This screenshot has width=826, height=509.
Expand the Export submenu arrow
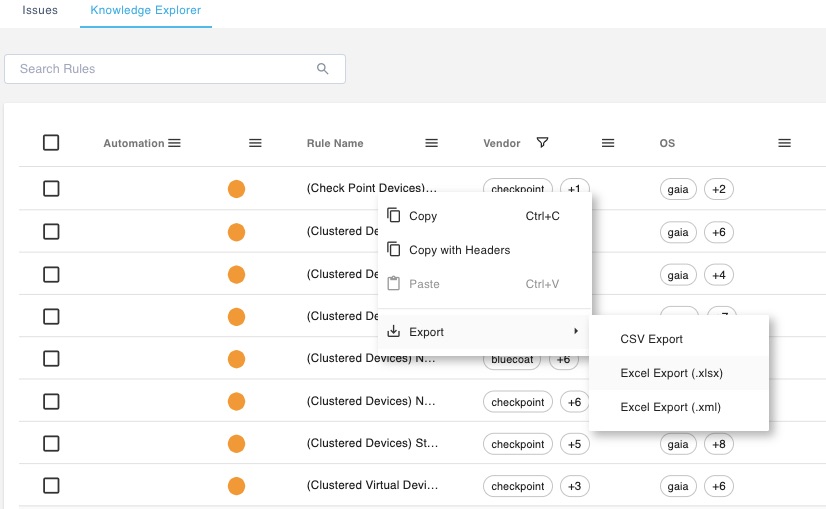(x=575, y=332)
